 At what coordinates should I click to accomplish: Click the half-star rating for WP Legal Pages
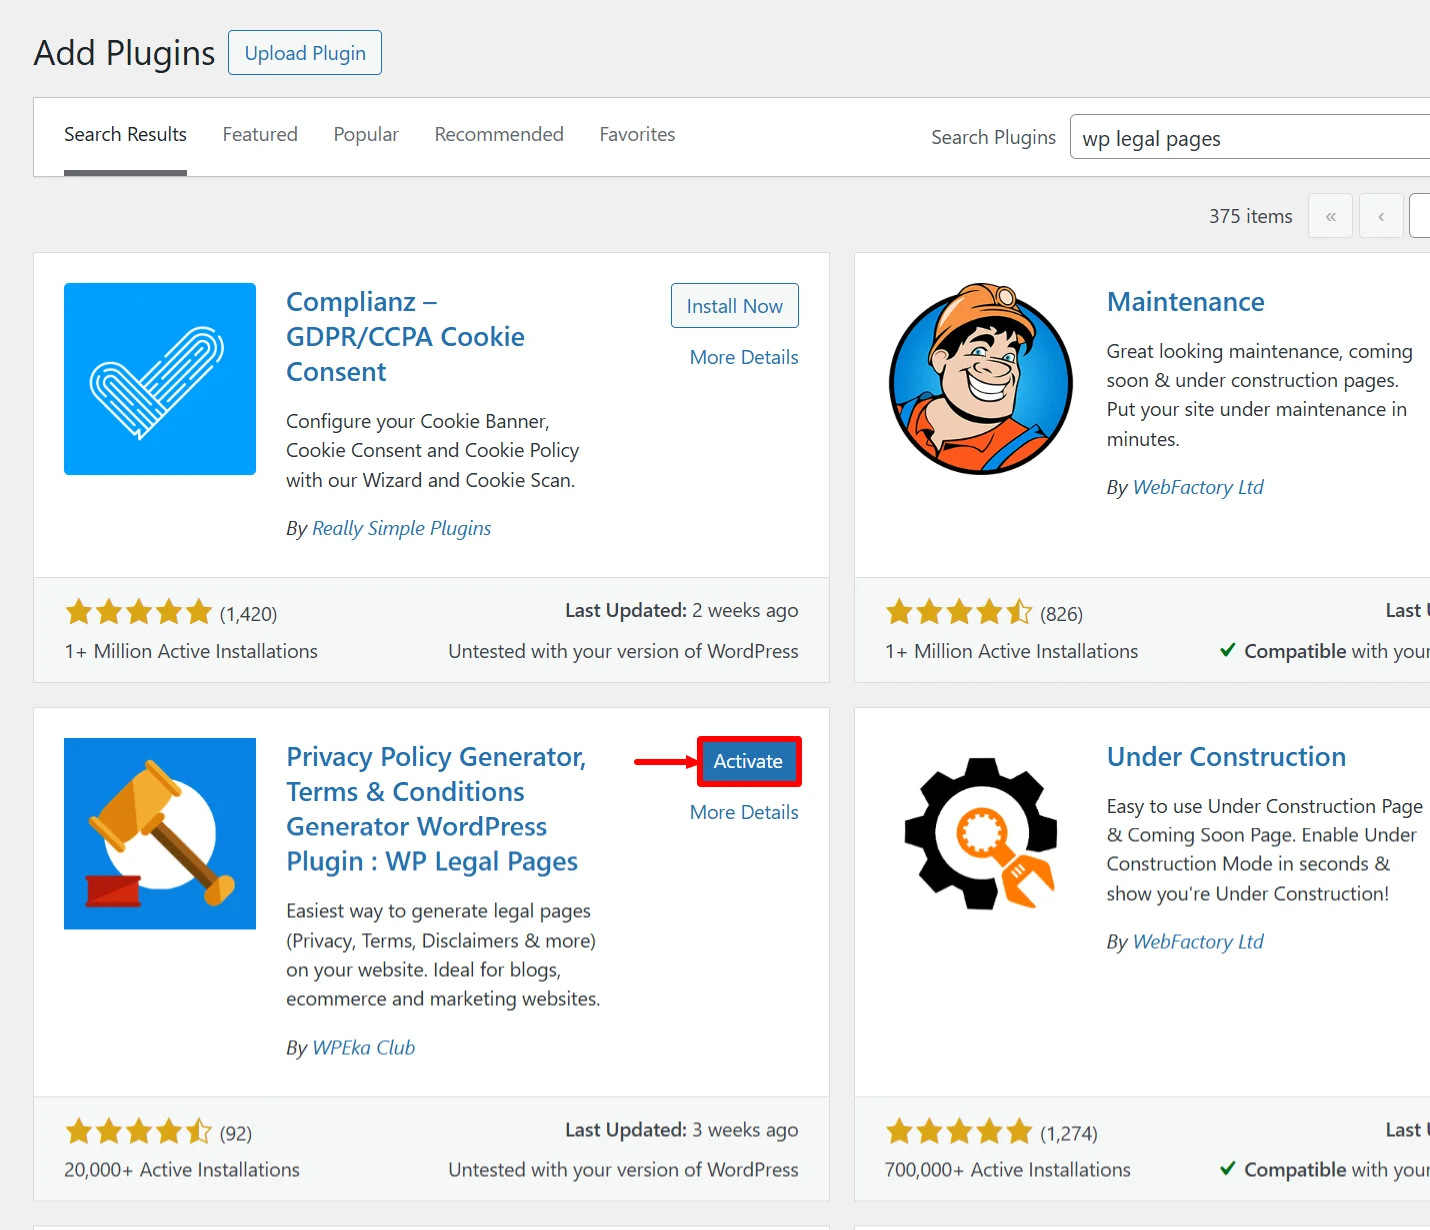[x=198, y=1131]
